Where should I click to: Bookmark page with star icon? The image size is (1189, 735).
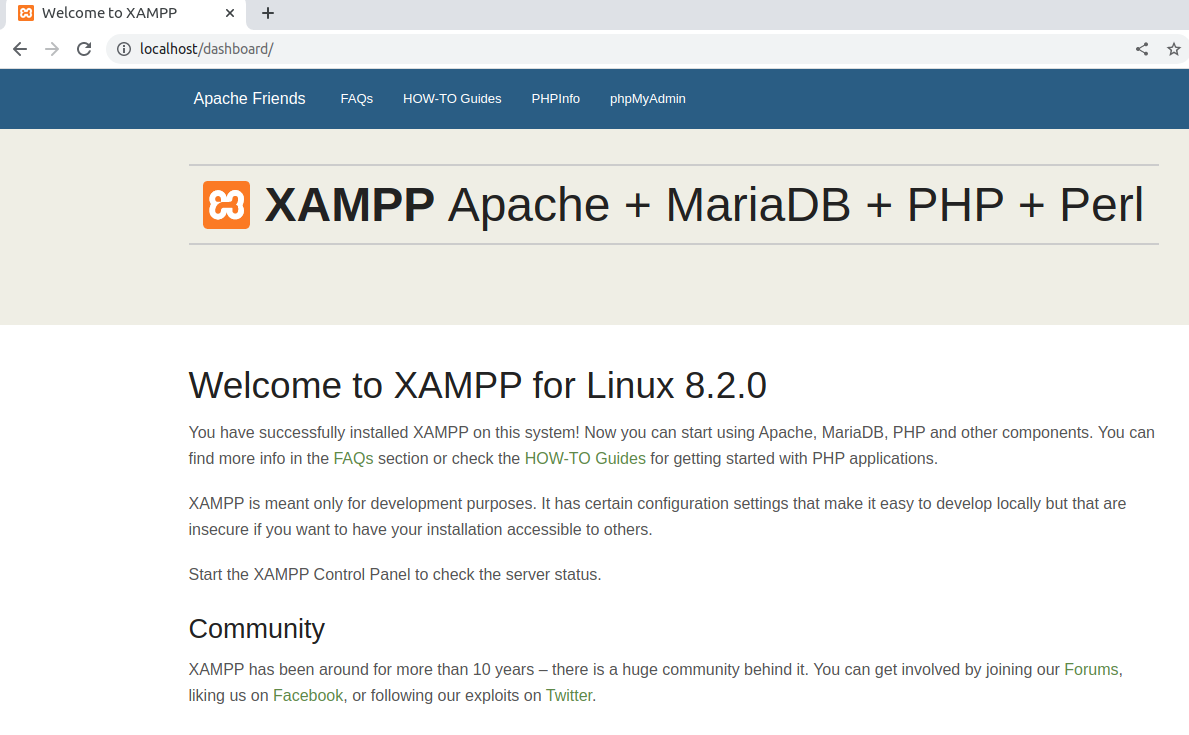pos(1174,49)
